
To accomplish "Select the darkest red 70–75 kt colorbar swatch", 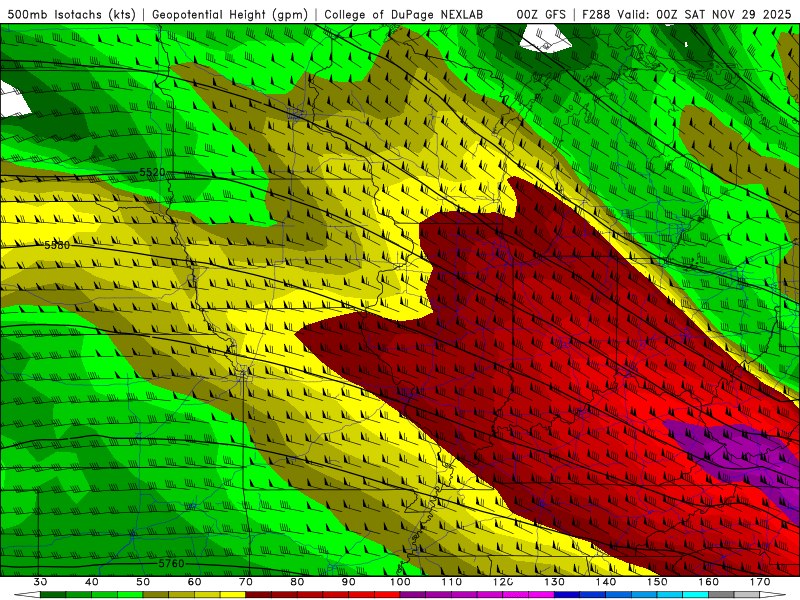I will (x=259, y=595).
